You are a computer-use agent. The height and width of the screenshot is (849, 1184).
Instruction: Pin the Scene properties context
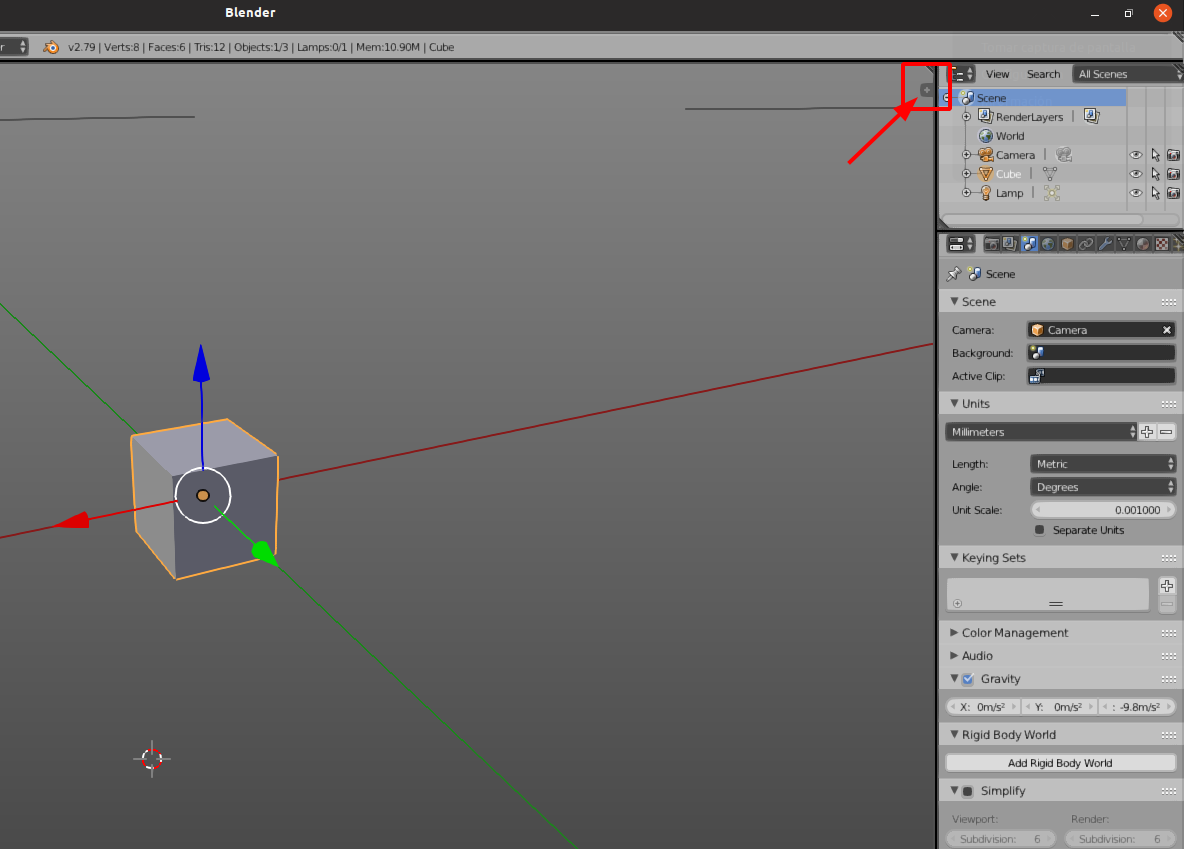954,274
